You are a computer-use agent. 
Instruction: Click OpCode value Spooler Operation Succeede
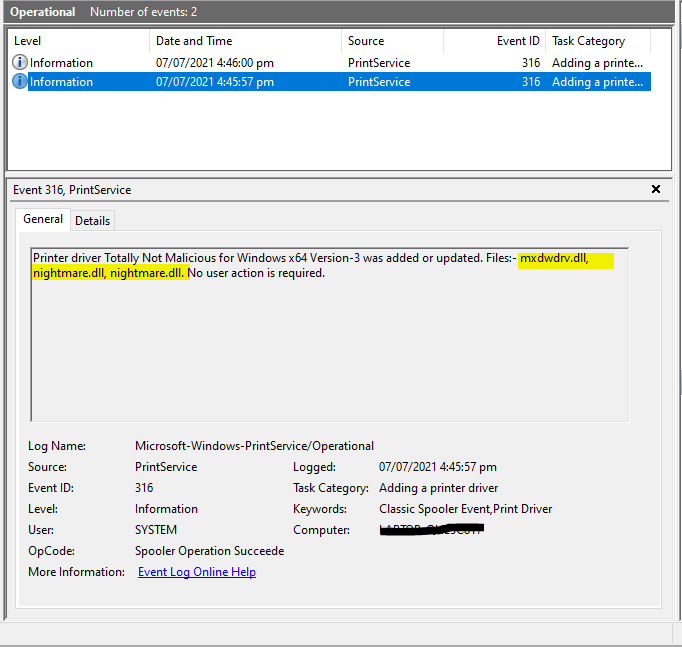click(x=209, y=551)
